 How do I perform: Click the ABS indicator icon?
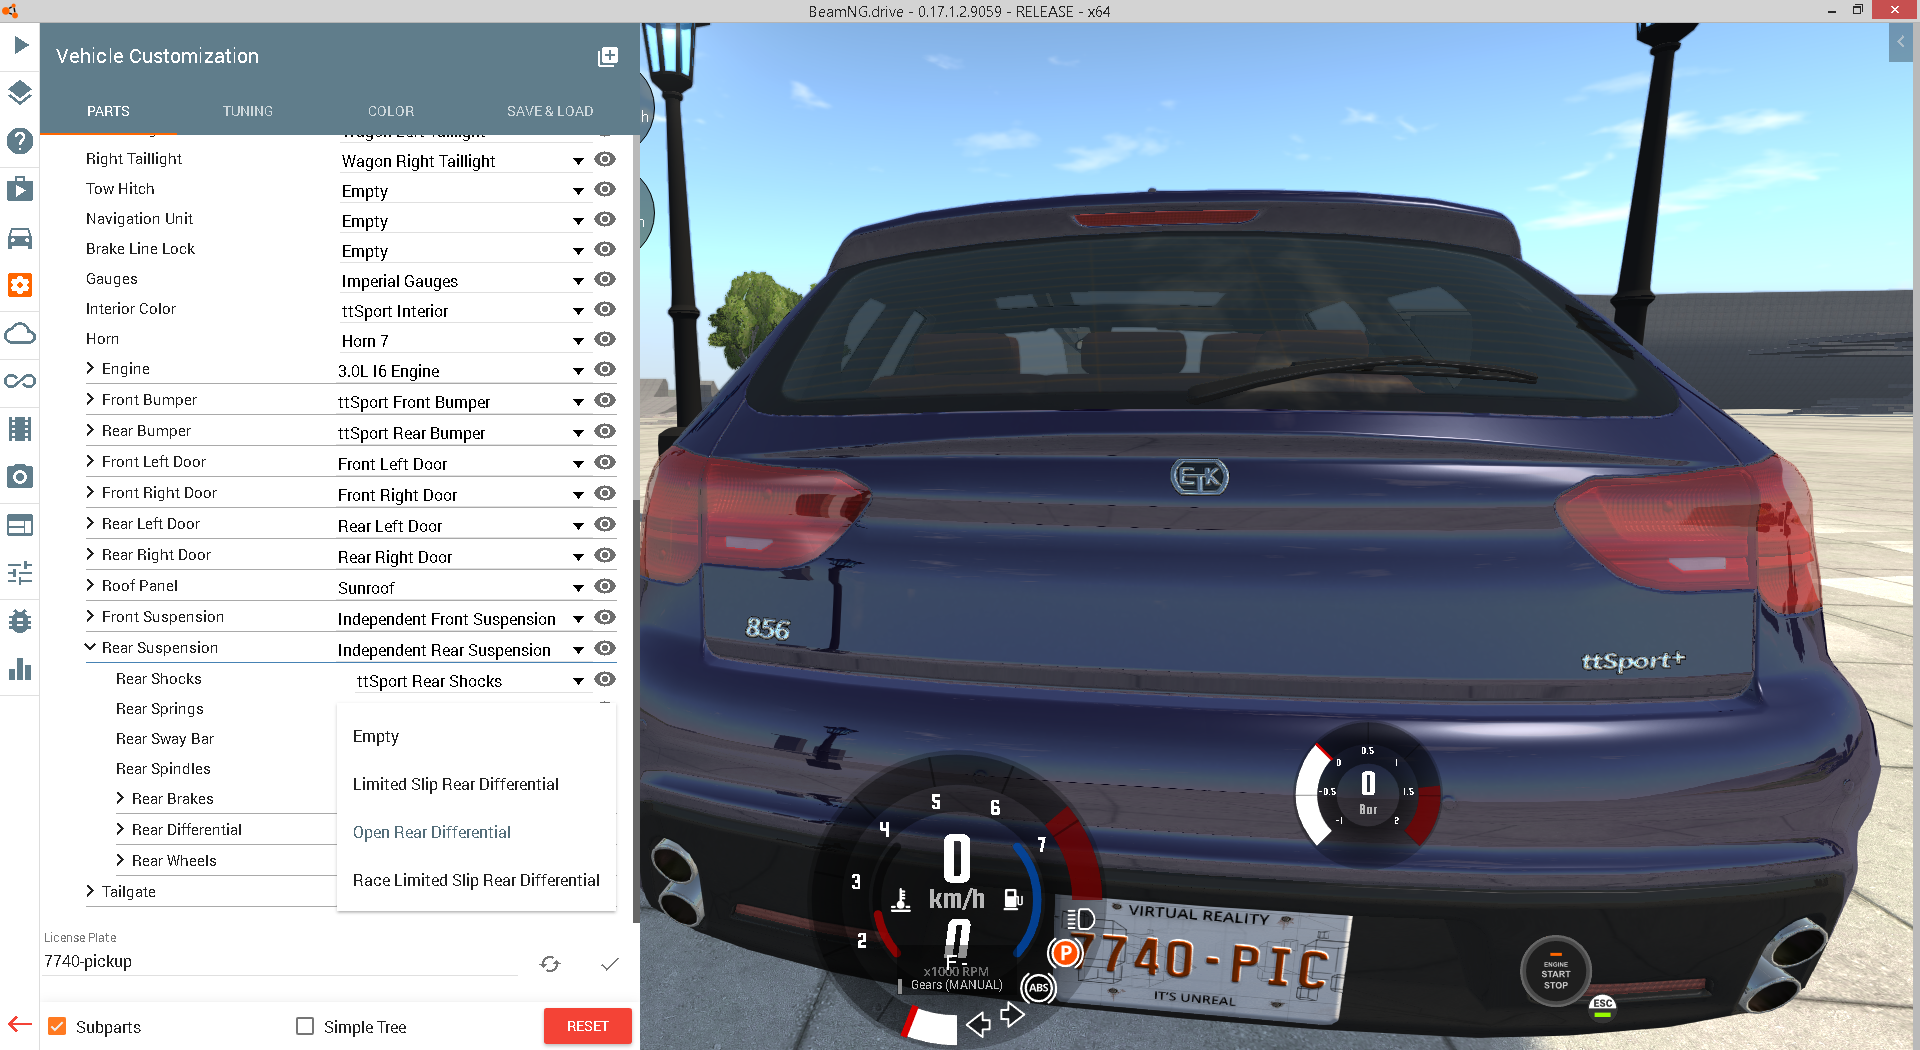(x=1038, y=988)
